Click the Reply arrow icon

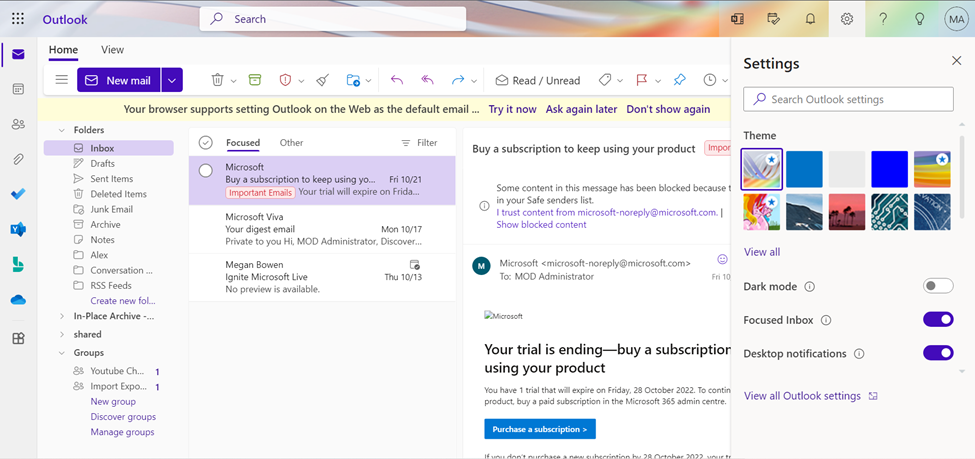(x=396, y=80)
